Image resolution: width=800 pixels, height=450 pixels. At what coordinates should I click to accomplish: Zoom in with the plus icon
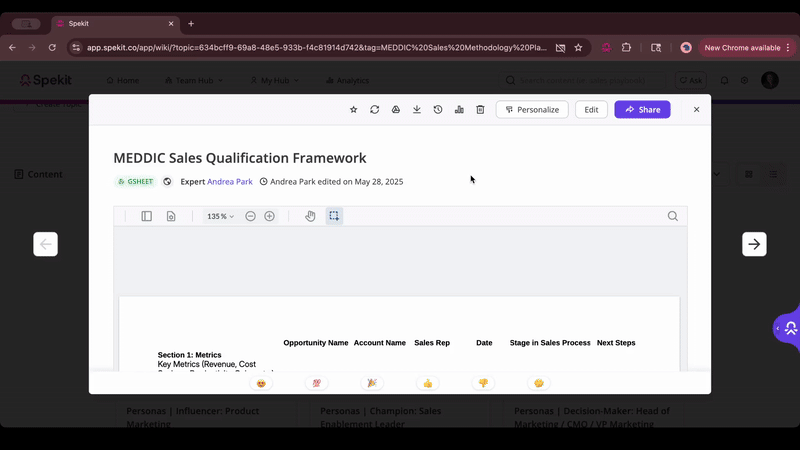point(269,216)
